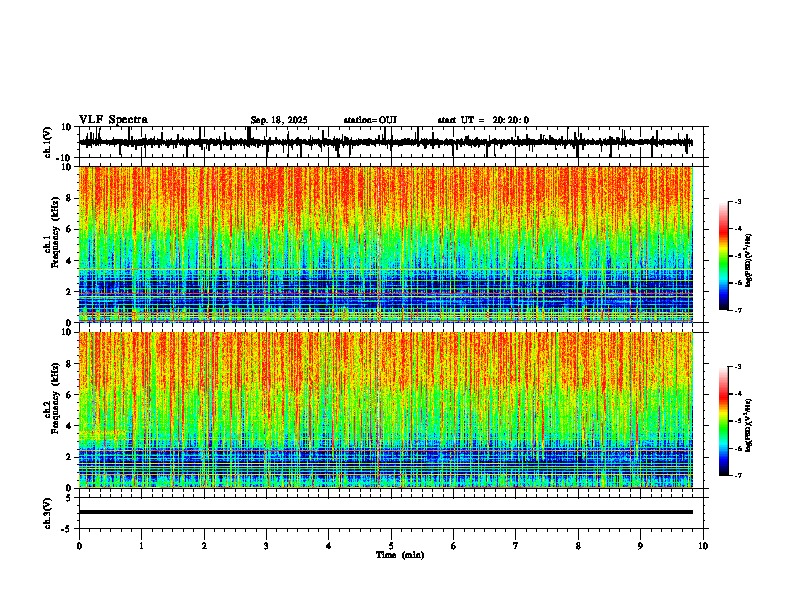Click time axis tick label "1"
792x612 pixels.
[141, 546]
